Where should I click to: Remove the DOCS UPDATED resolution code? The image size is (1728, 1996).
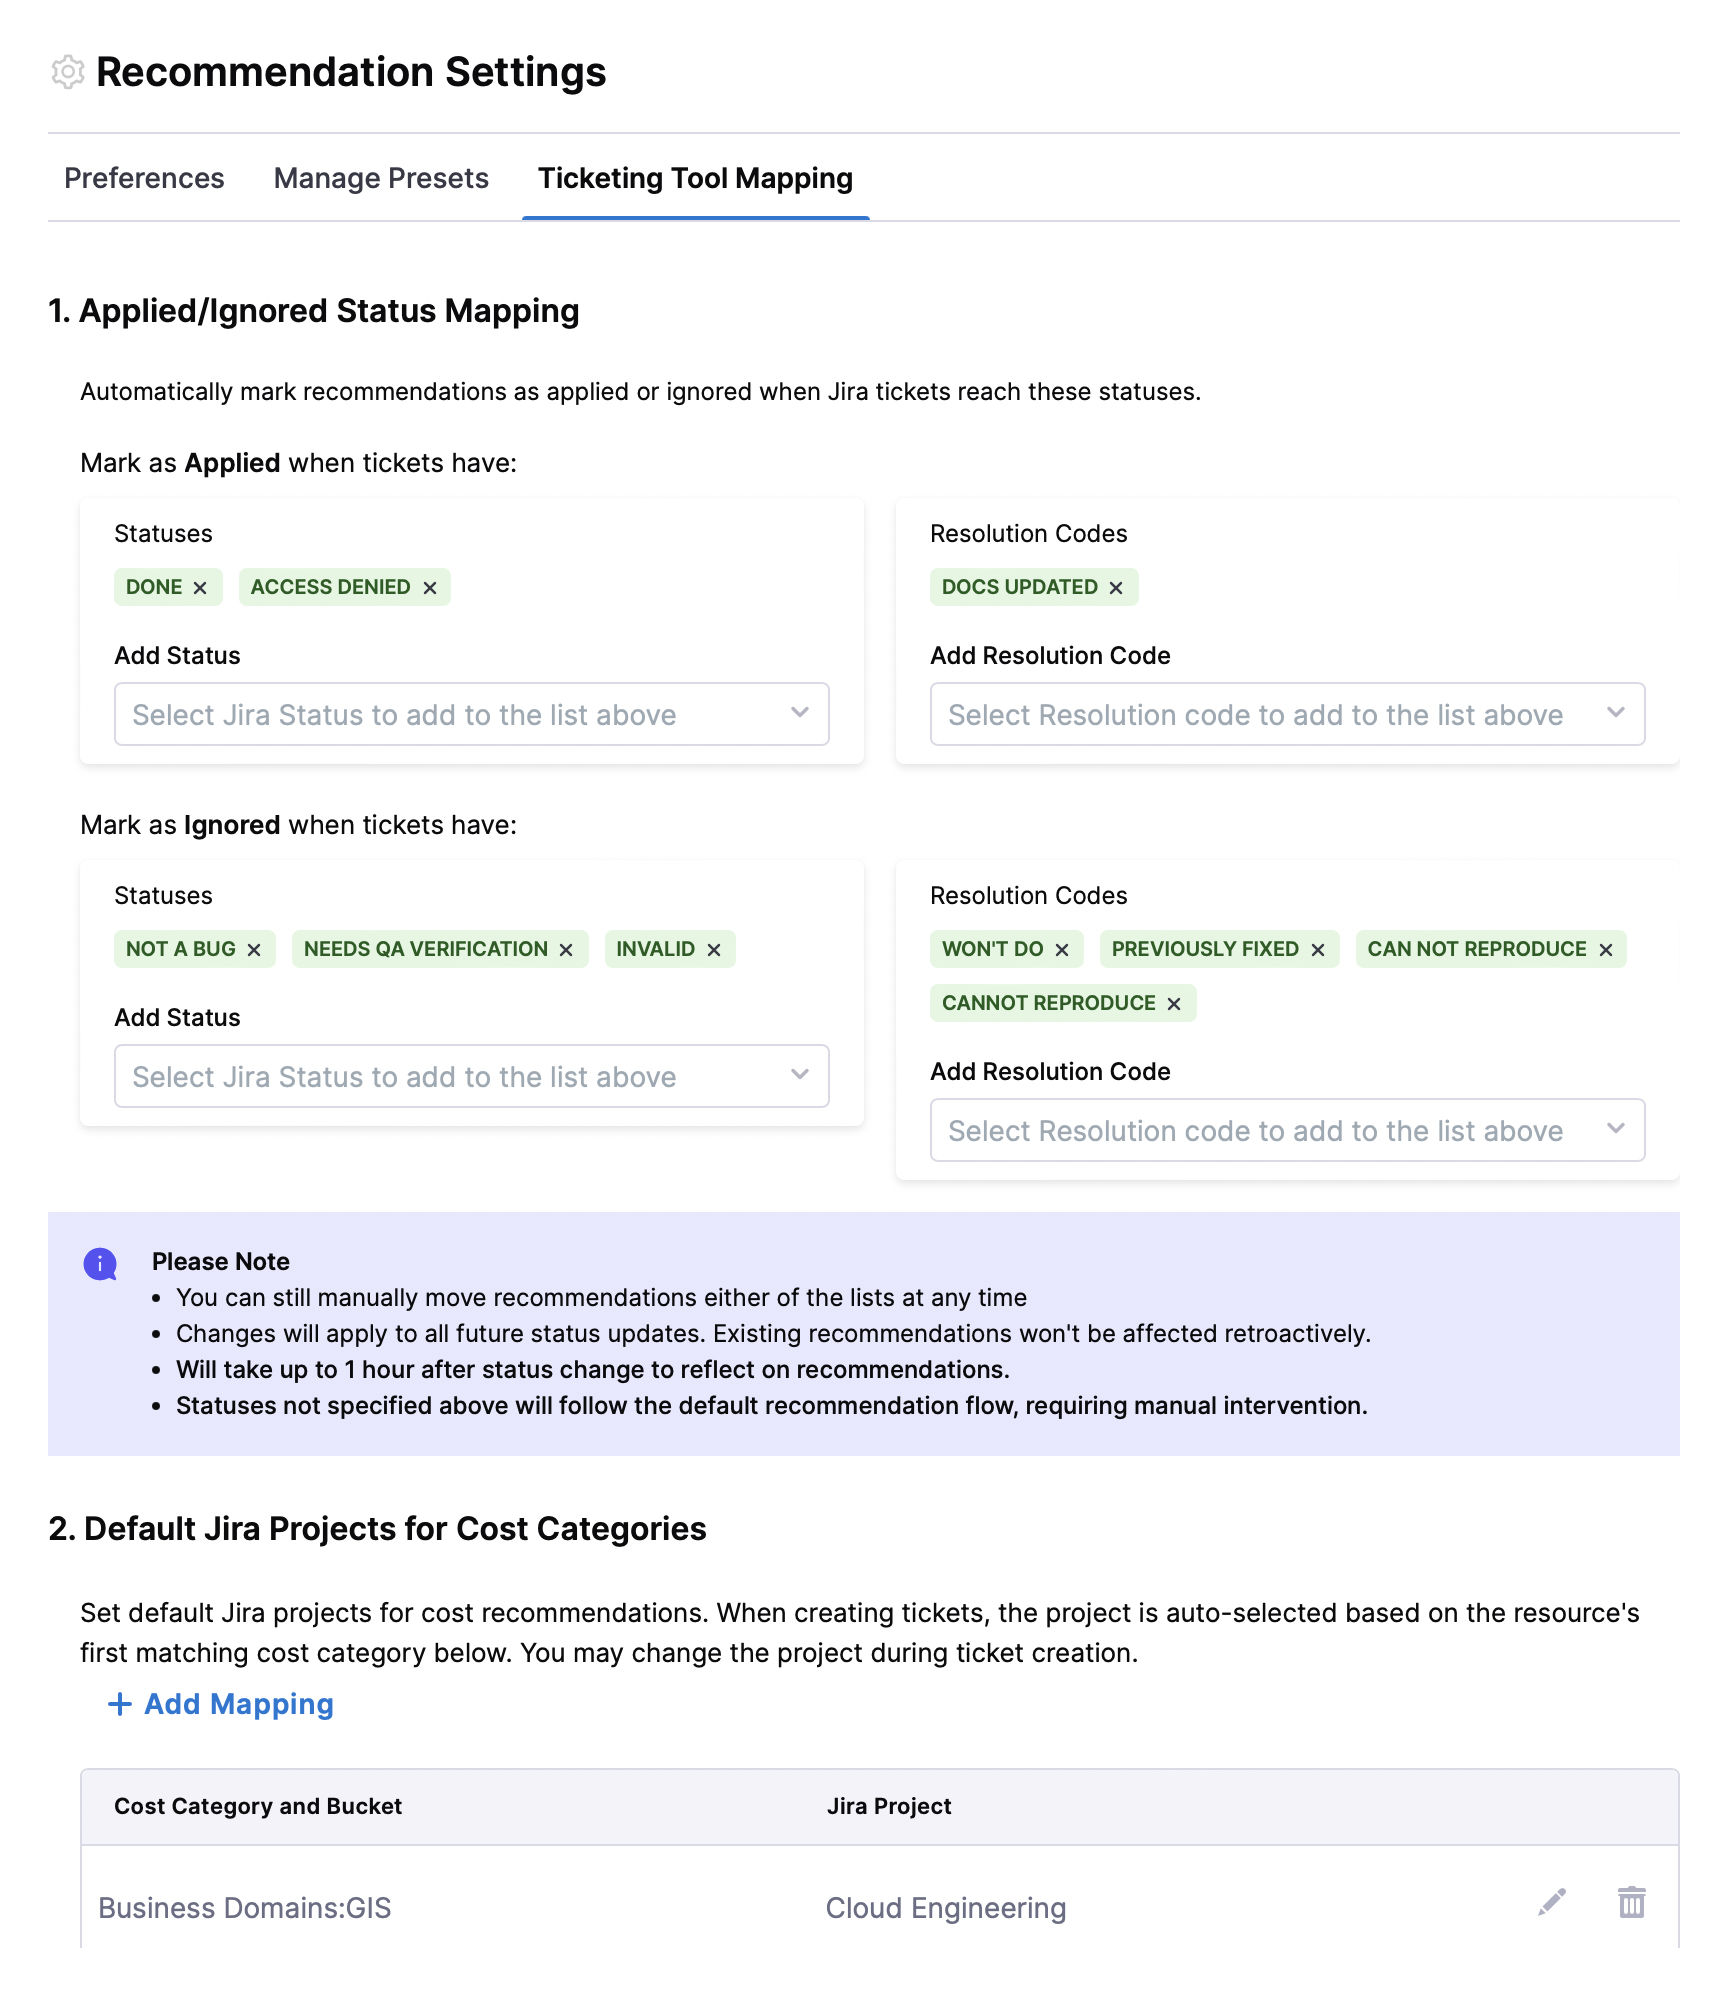pyautogui.click(x=1116, y=588)
